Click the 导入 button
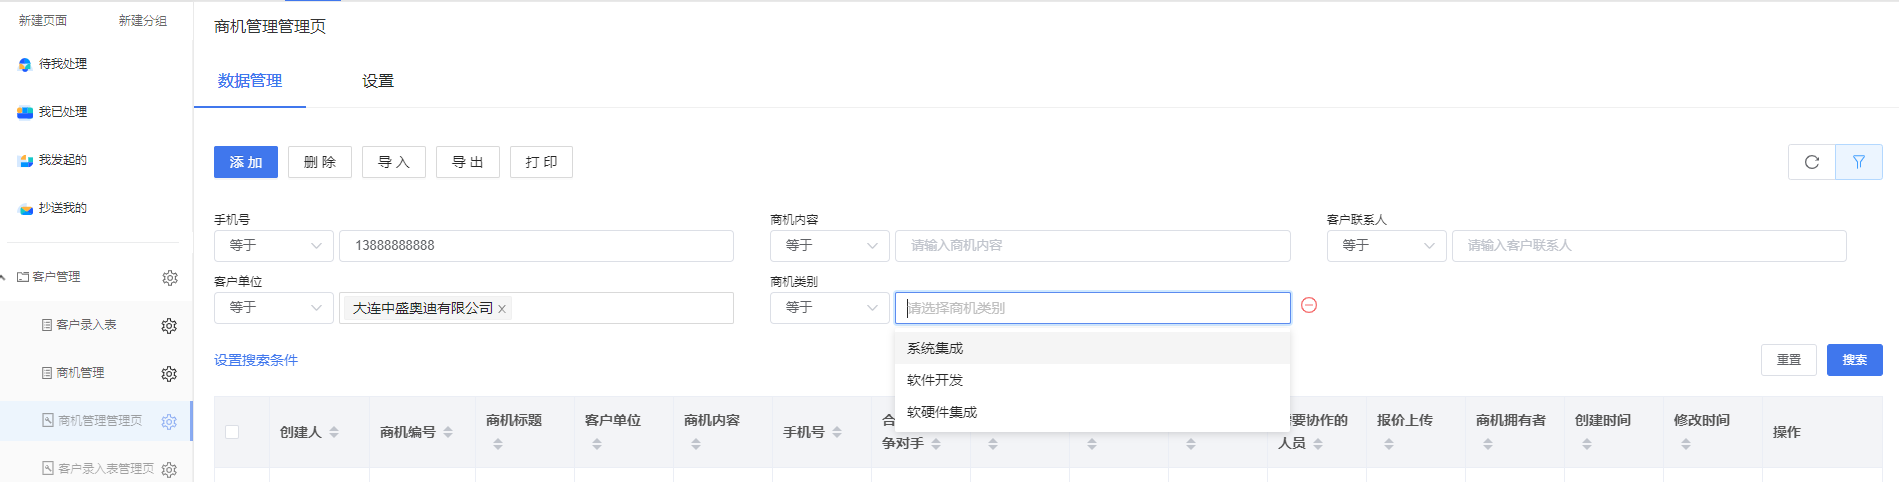 point(394,162)
